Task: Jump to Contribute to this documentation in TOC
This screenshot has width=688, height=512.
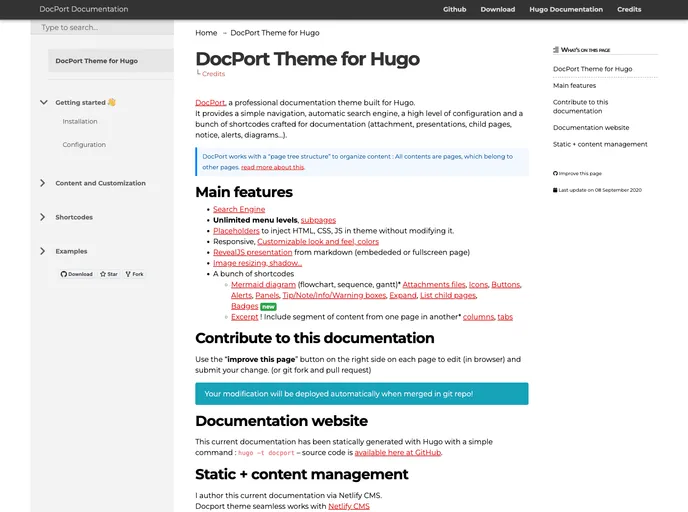Action: [580, 107]
